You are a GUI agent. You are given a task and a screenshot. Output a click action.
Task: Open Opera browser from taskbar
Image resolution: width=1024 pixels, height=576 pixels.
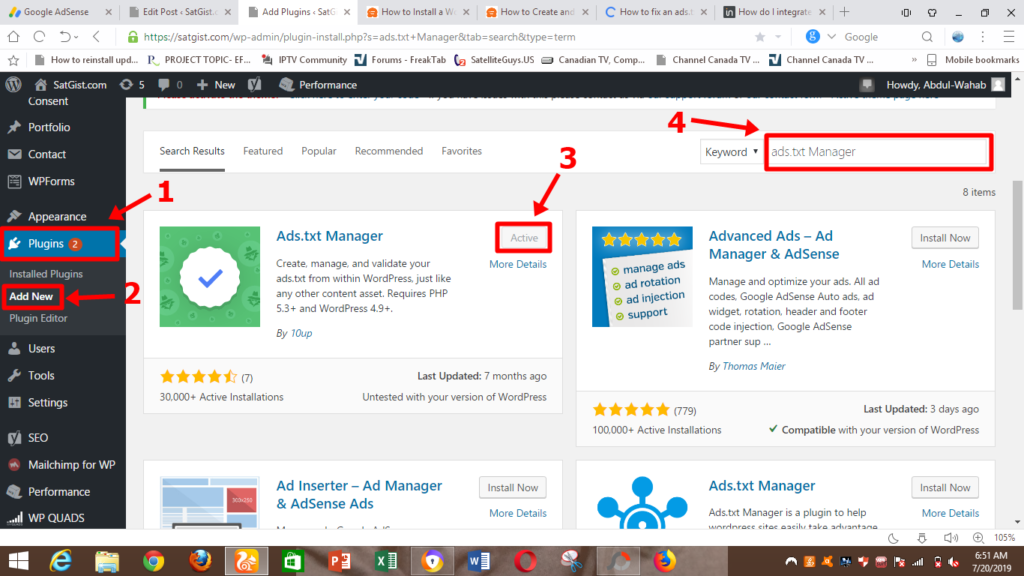tap(525, 561)
